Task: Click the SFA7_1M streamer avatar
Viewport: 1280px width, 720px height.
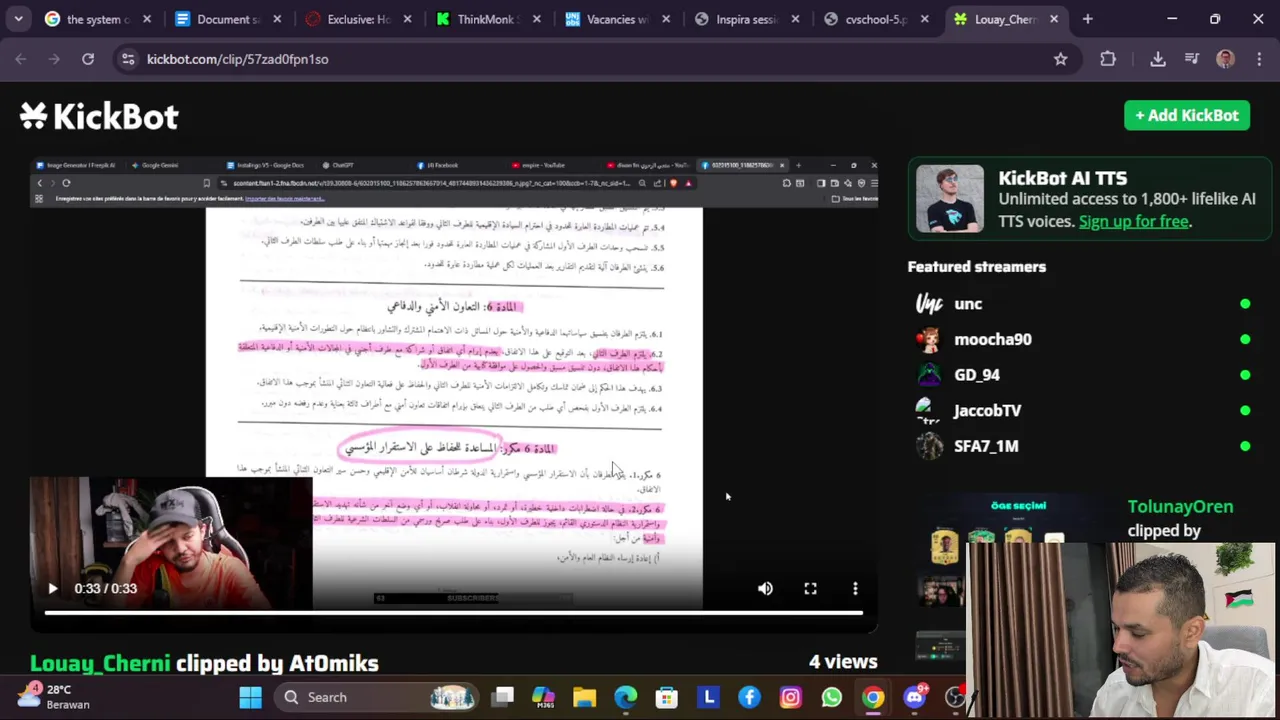Action: pos(929,446)
